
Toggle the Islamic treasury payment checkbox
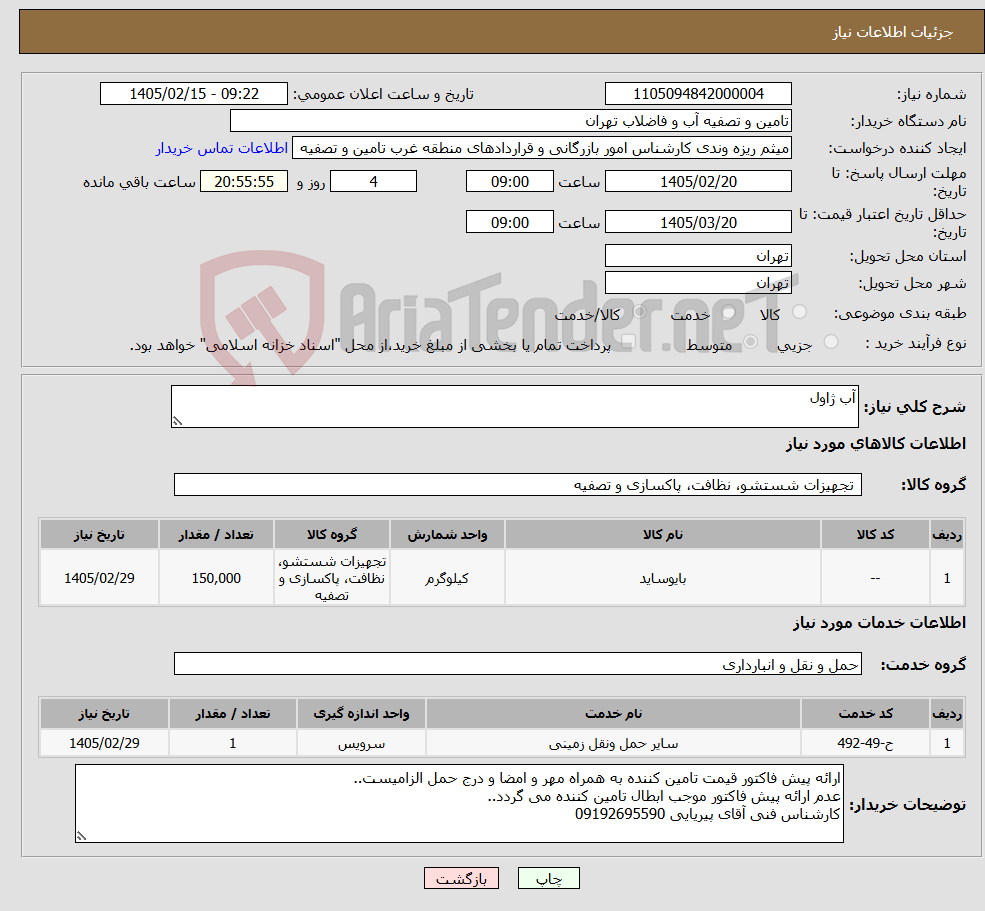[628, 342]
